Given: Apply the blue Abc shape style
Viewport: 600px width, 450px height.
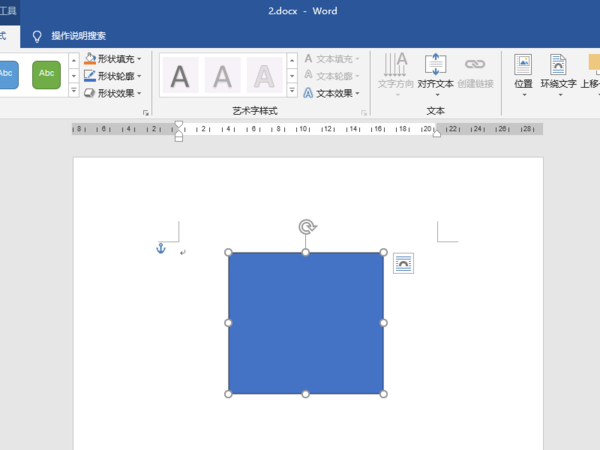Looking at the screenshot, I should [8, 75].
